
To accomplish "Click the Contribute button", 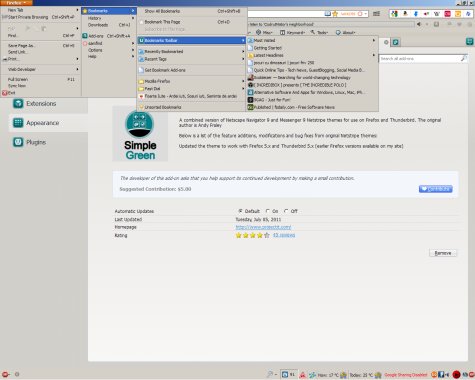I will [x=436, y=189].
